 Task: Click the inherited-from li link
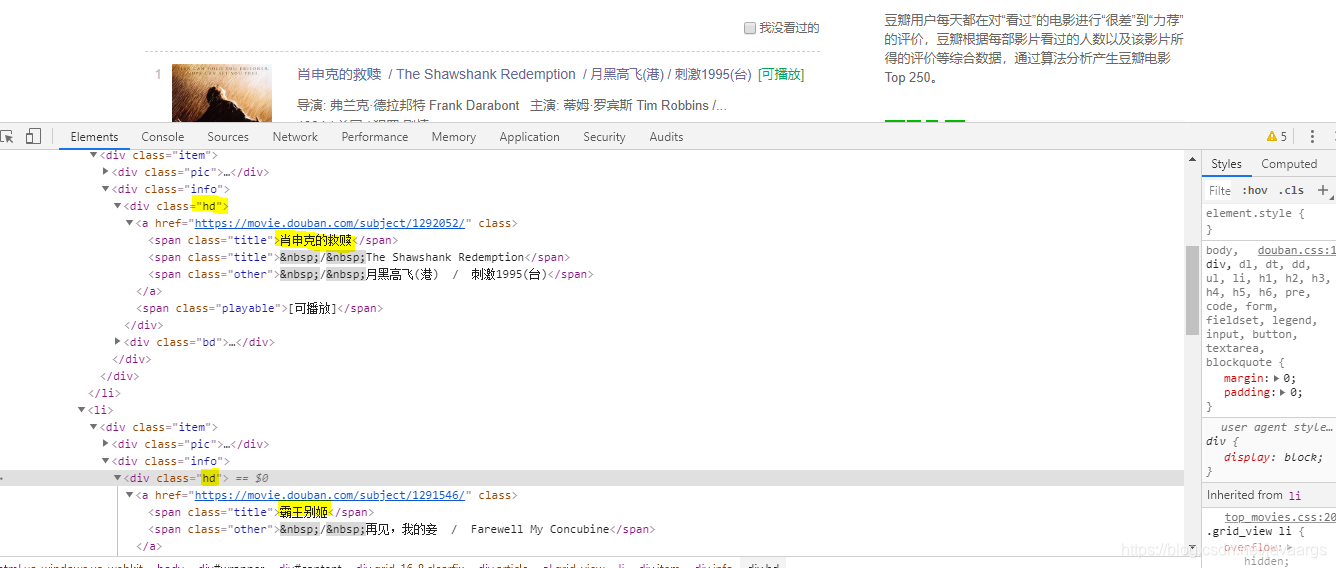[x=1294, y=495]
